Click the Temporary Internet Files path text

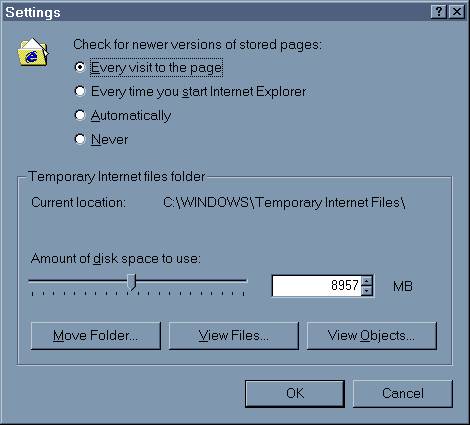coord(284,203)
